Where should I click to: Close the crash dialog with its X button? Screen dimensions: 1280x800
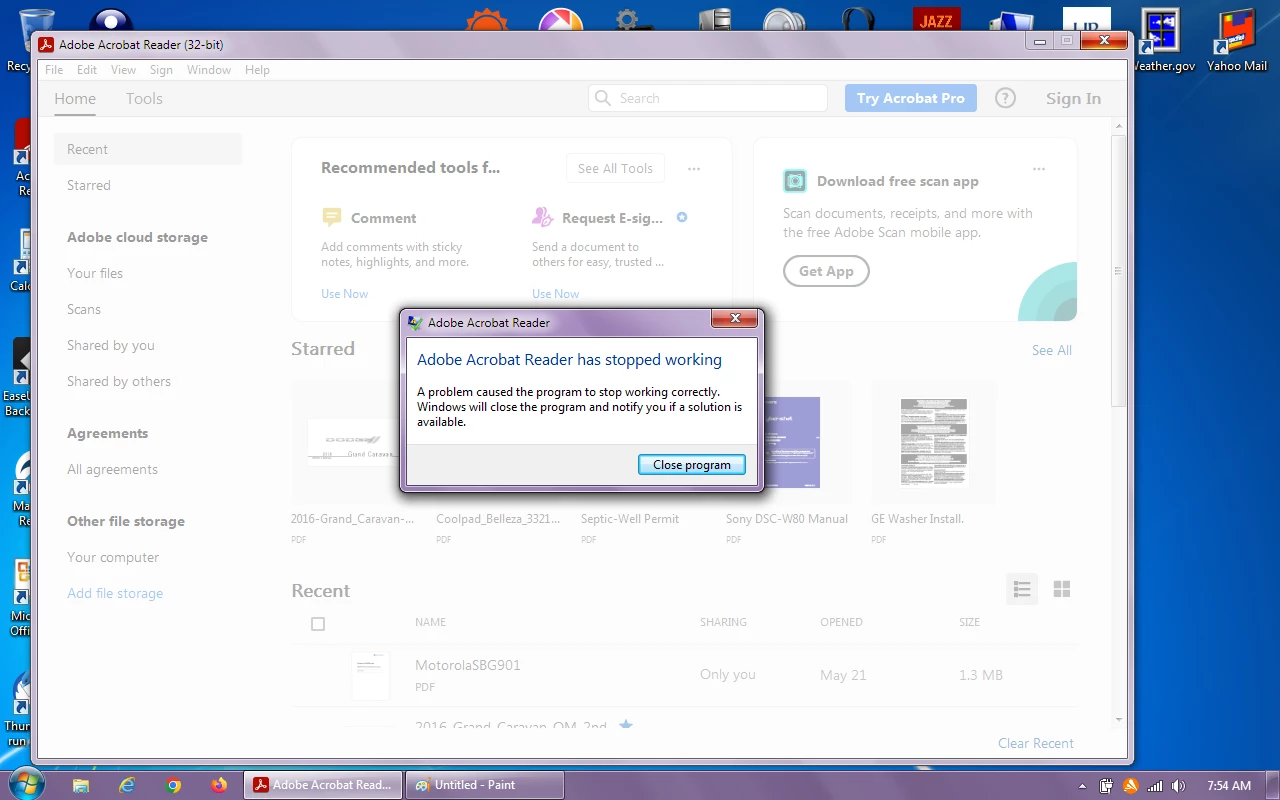click(735, 319)
